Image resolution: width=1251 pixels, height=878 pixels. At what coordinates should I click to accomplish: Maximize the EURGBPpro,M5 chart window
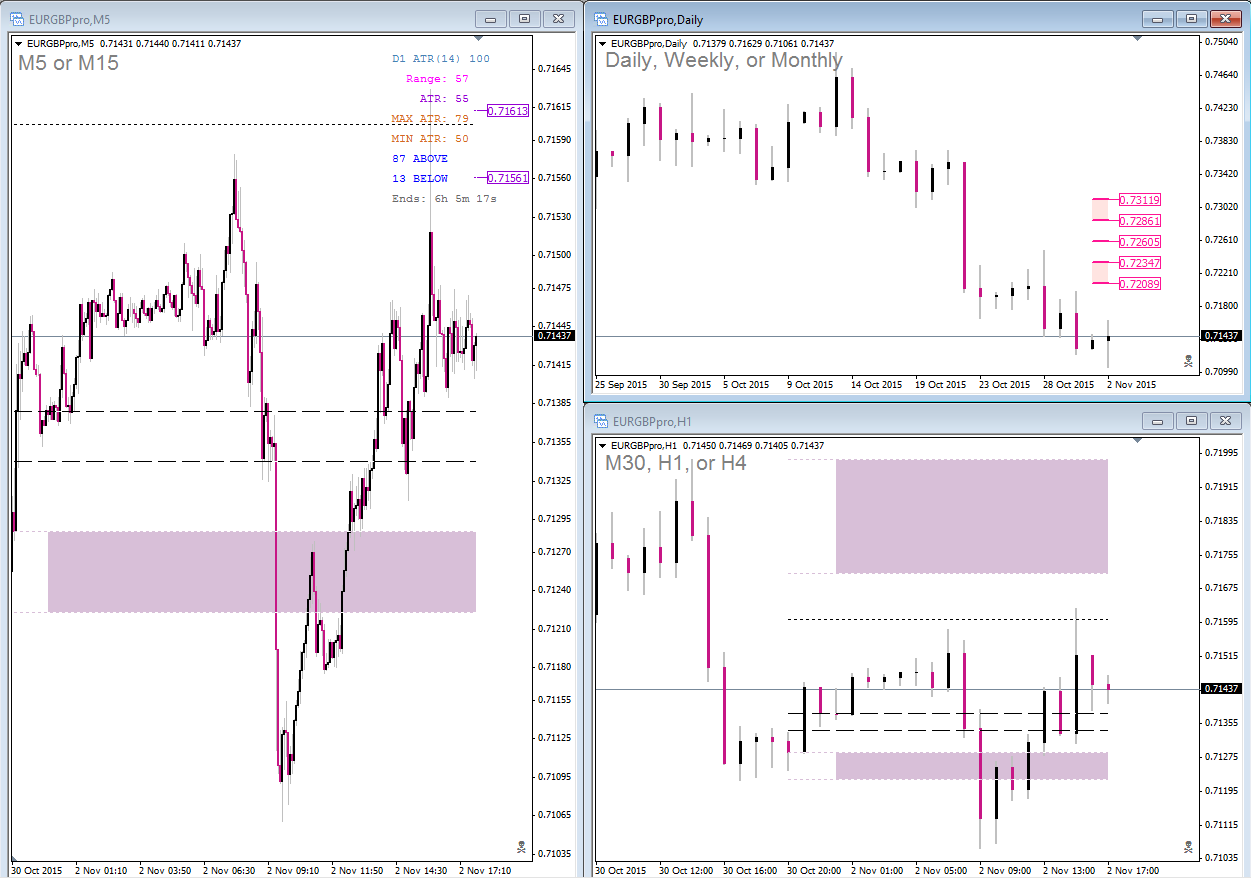pos(523,18)
